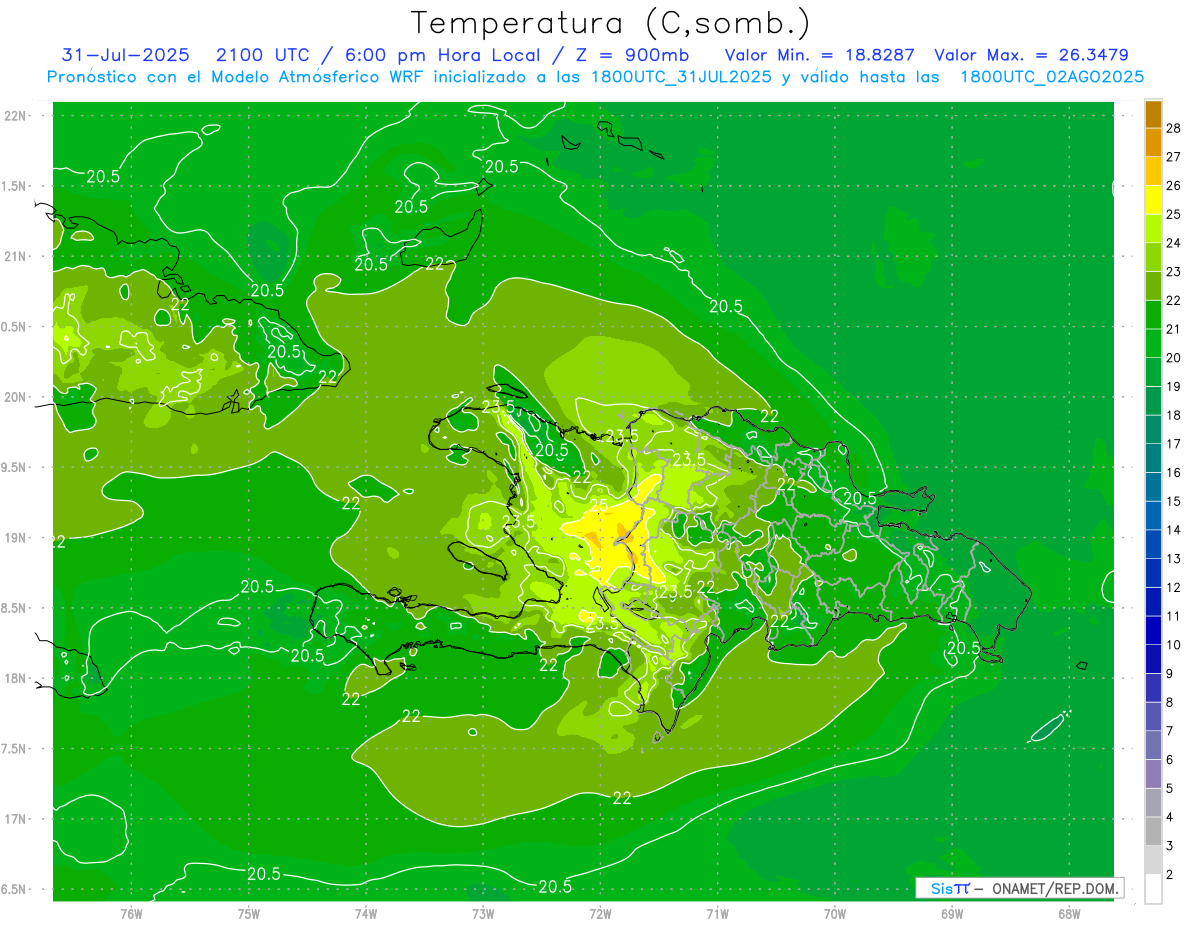The height and width of the screenshot is (927, 1200).
Task: Click the "17N" latitude axis label
Action: click(15, 819)
